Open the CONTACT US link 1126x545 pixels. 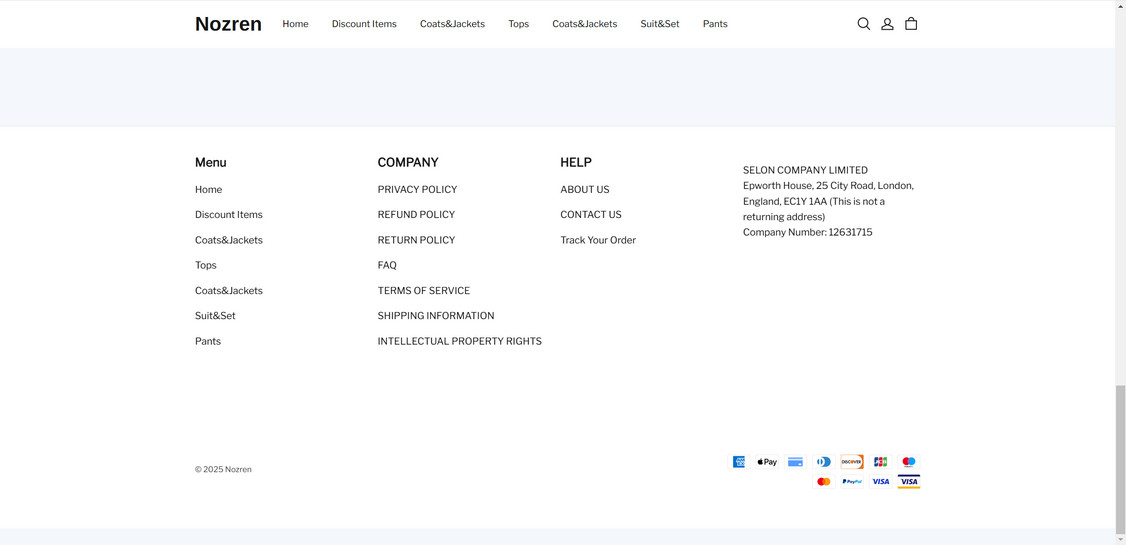[x=591, y=215]
